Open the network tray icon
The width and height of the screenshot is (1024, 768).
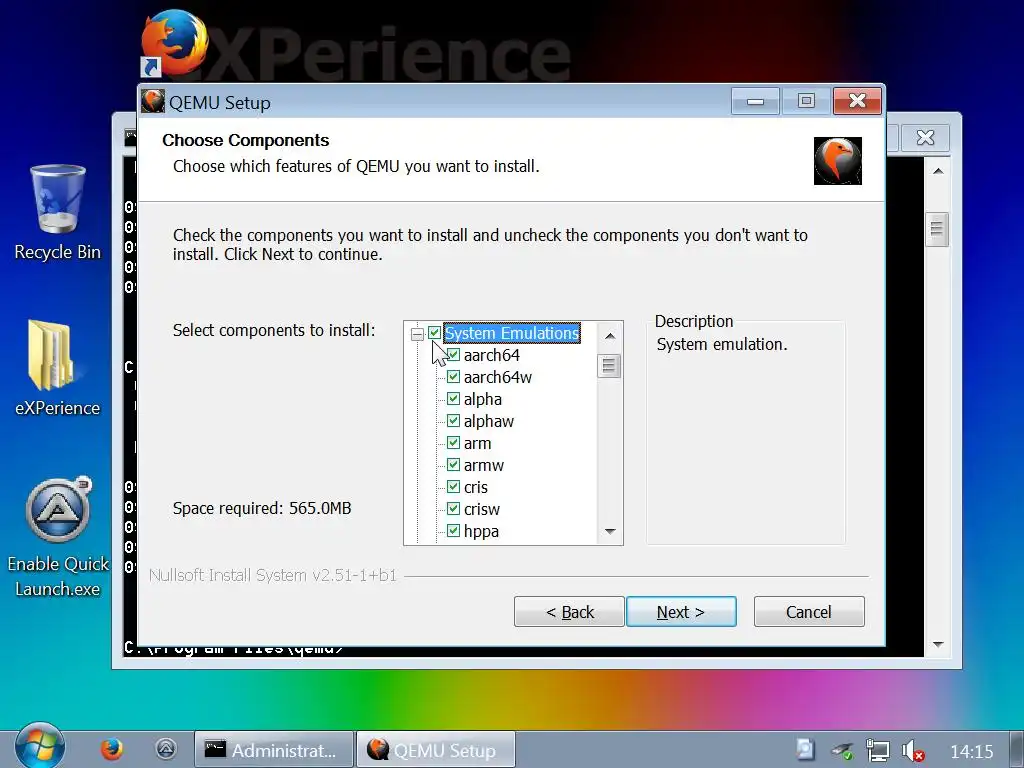[877, 750]
